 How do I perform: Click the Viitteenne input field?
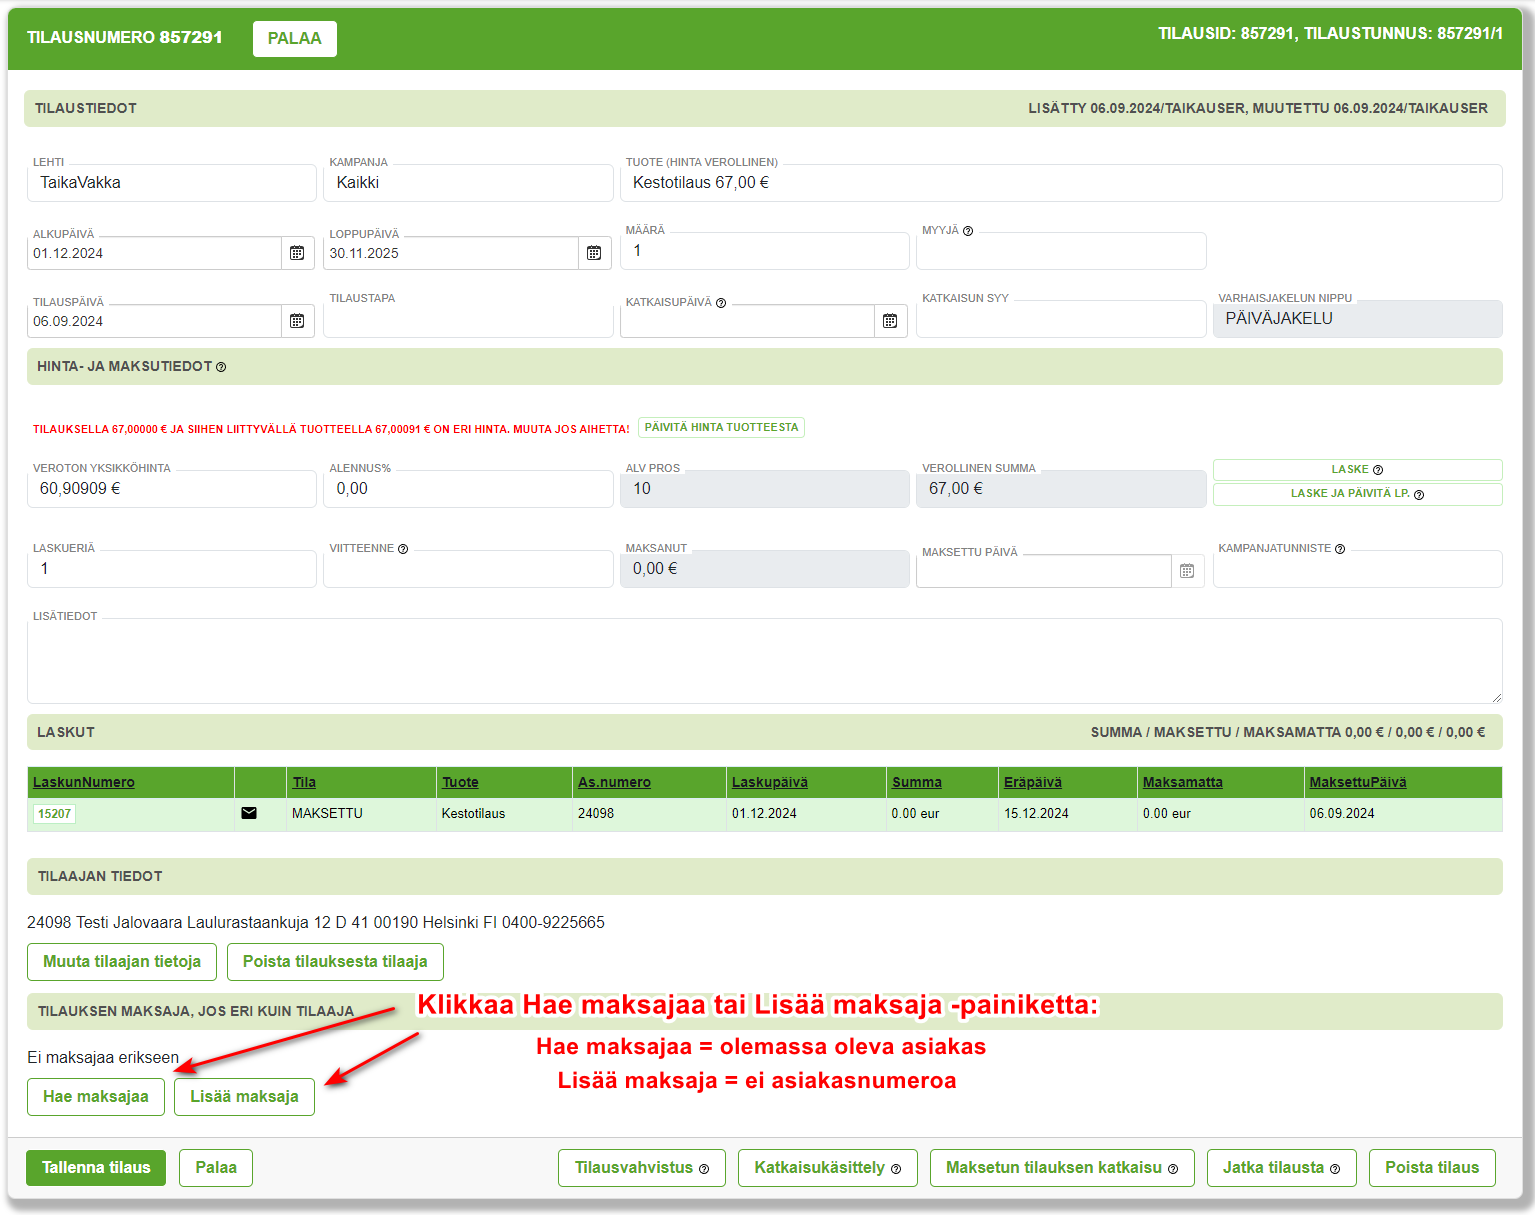coord(468,569)
